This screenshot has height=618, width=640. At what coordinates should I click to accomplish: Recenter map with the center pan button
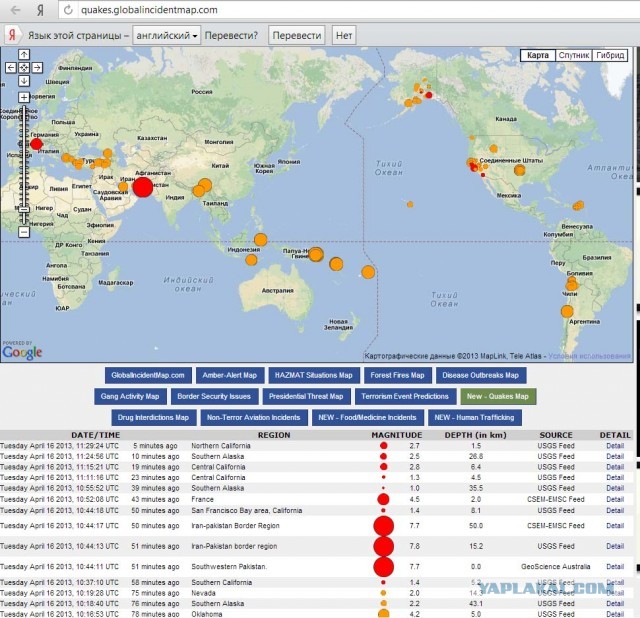pyautogui.click(x=24, y=67)
